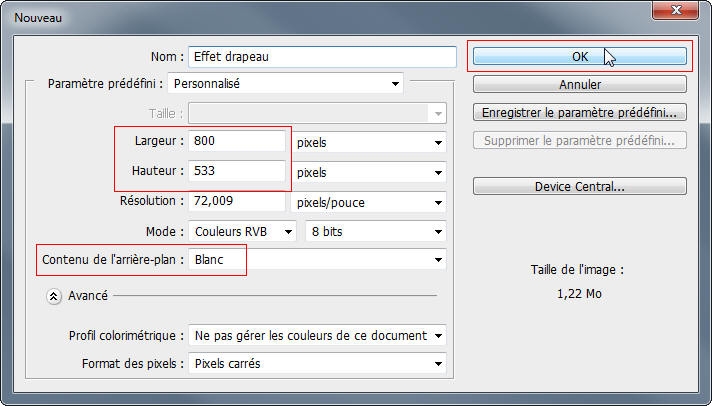The height and width of the screenshot is (406, 712).
Task: Click the Hauteur value field
Action: coord(237,171)
